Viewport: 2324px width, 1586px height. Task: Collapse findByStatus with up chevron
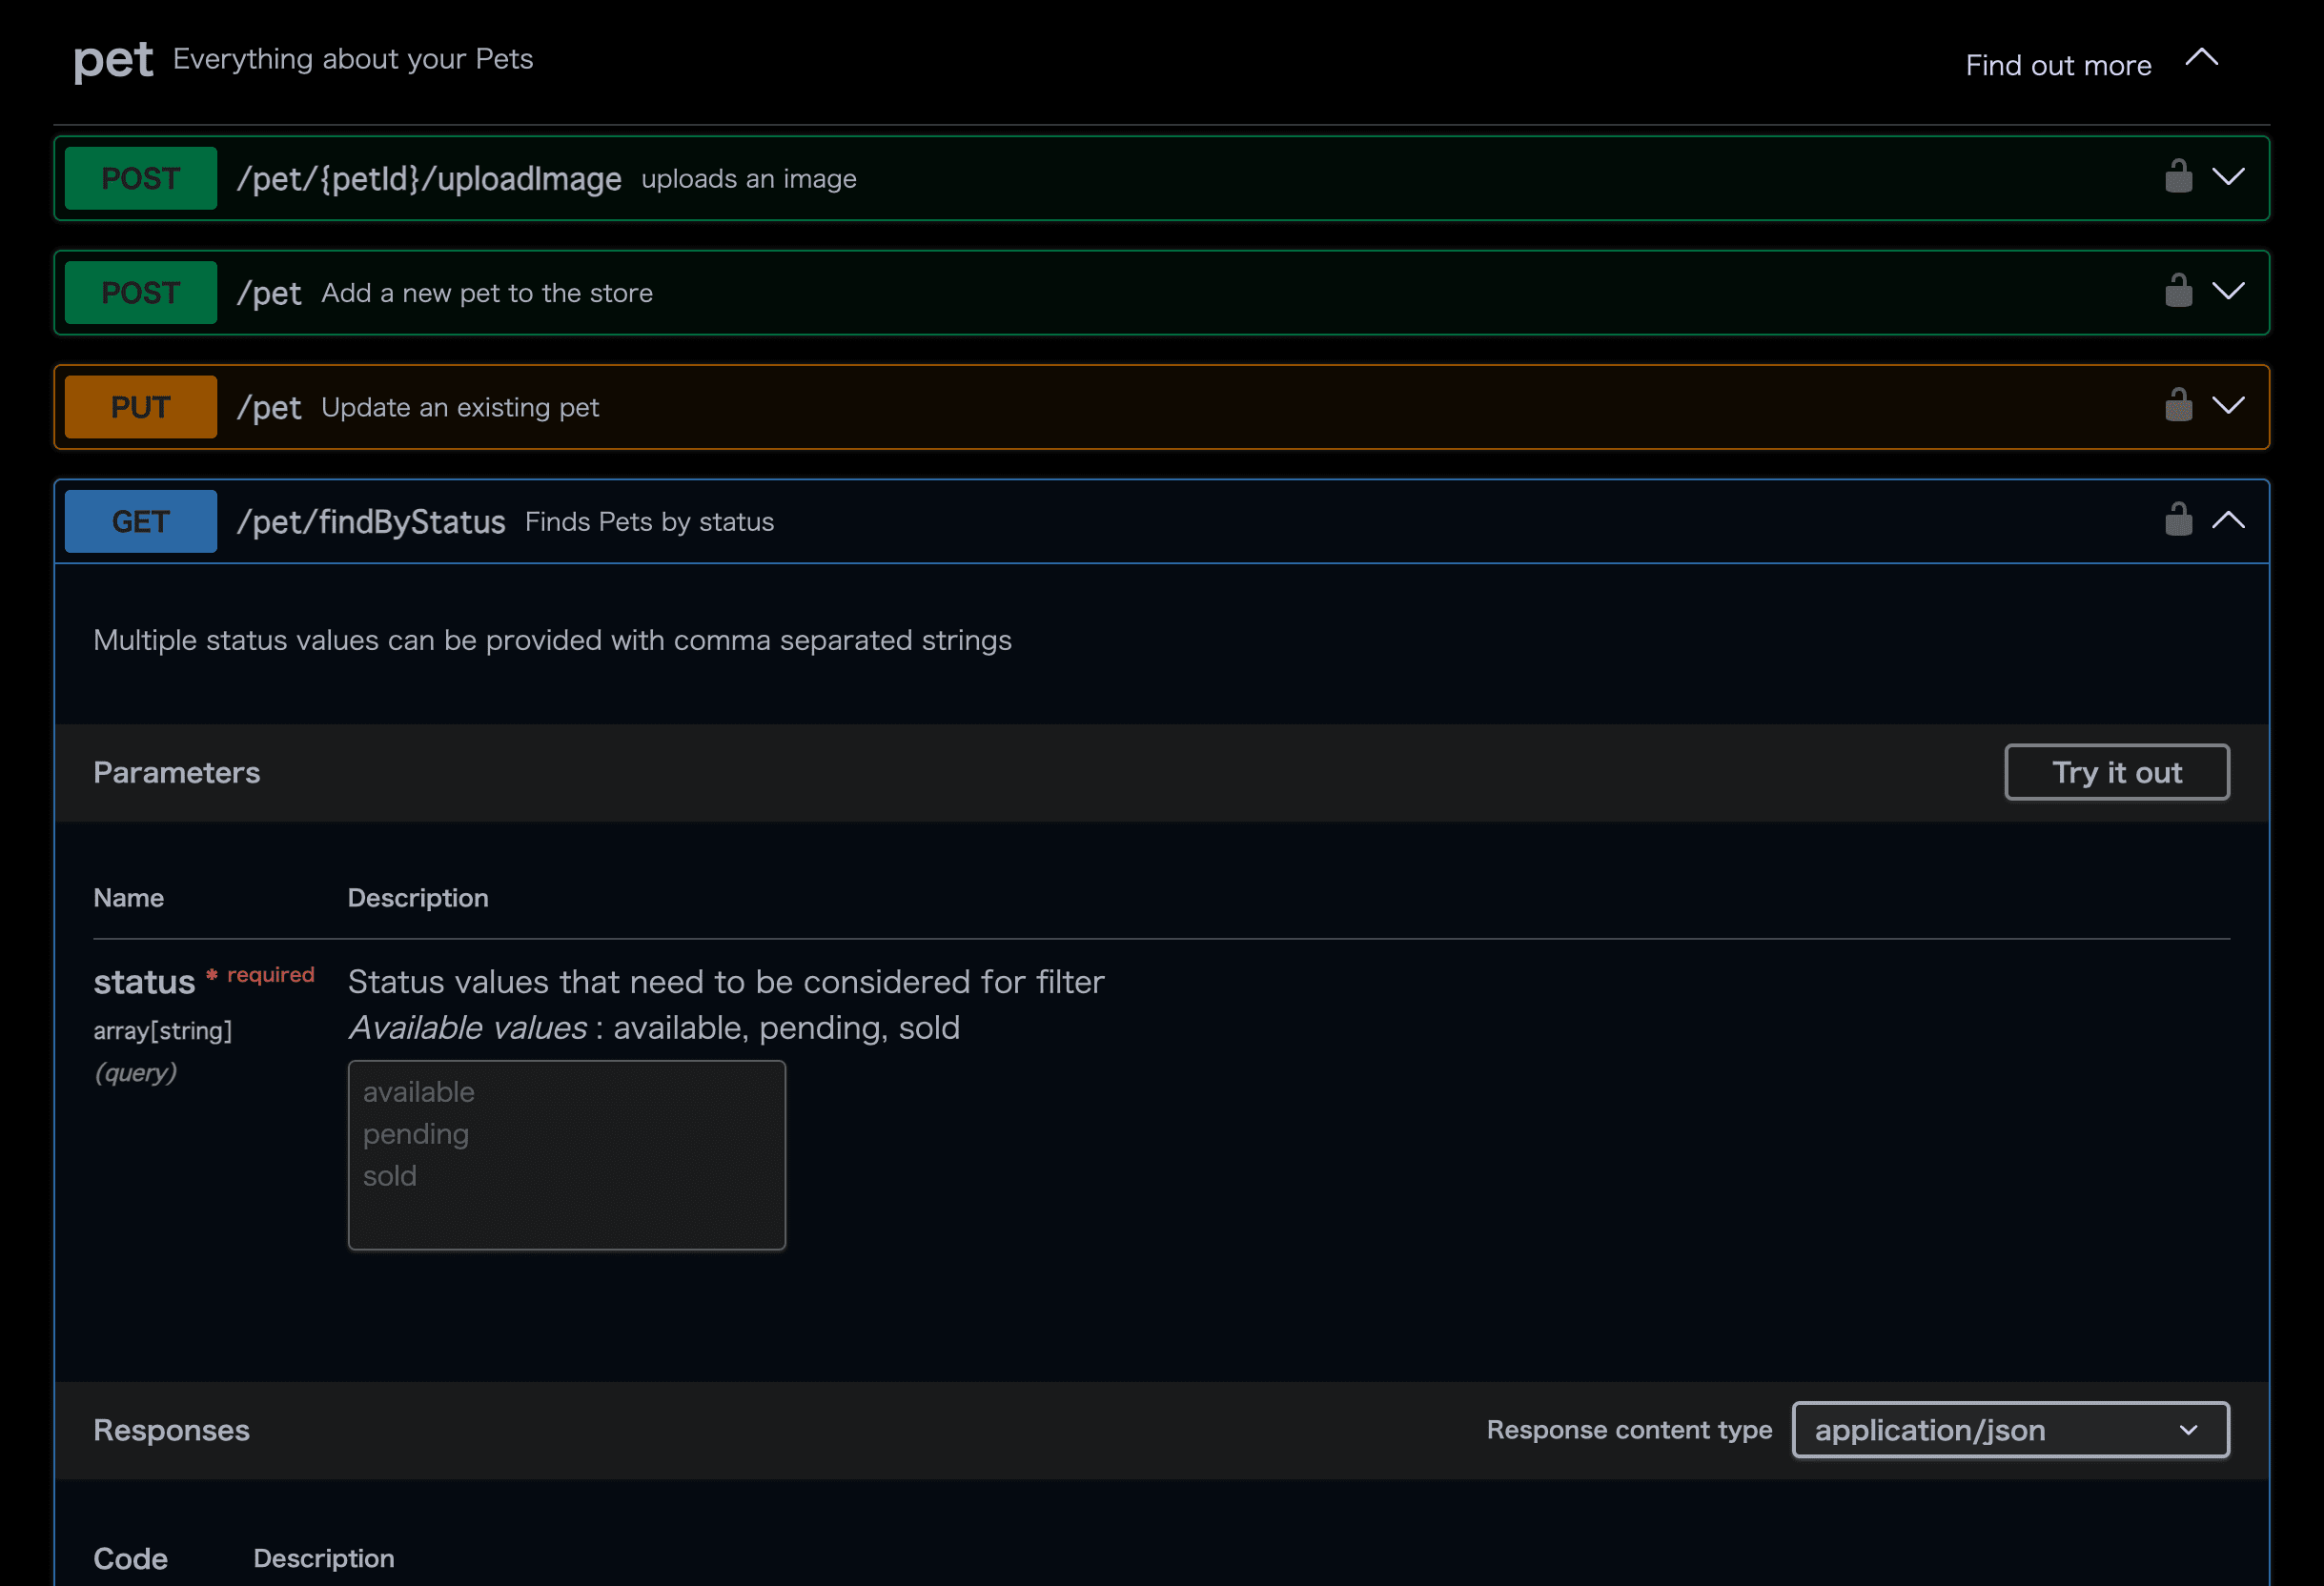point(2228,520)
